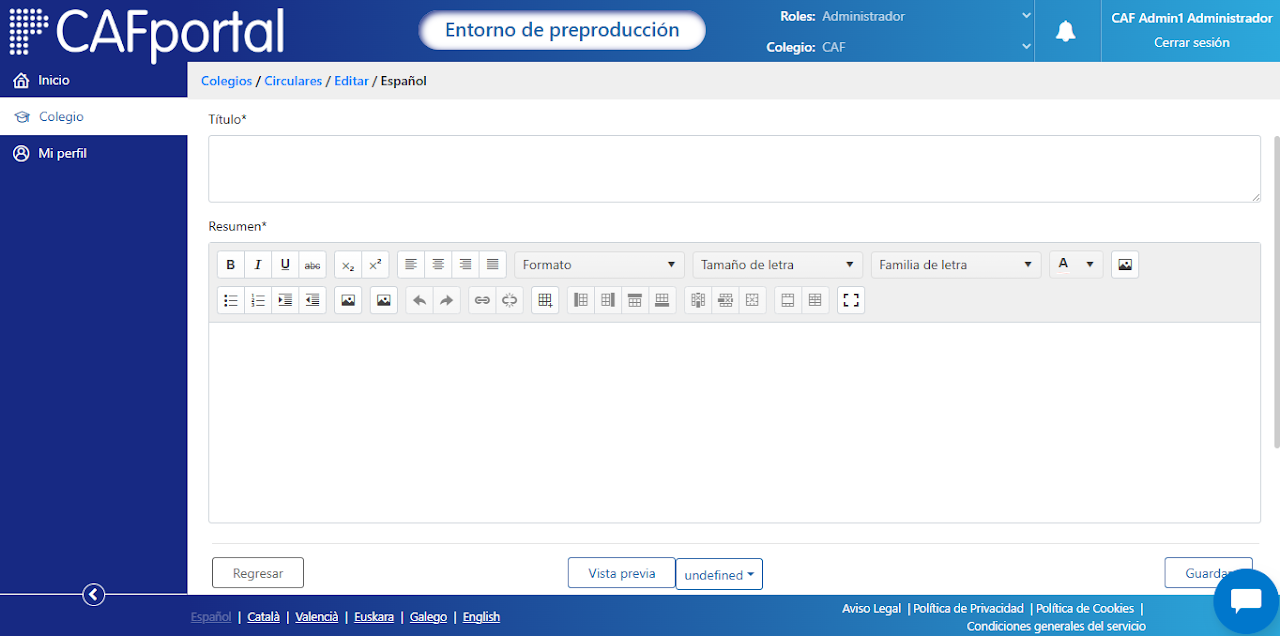The image size is (1280, 636).
Task: Insert a numbered list
Action: click(258, 300)
